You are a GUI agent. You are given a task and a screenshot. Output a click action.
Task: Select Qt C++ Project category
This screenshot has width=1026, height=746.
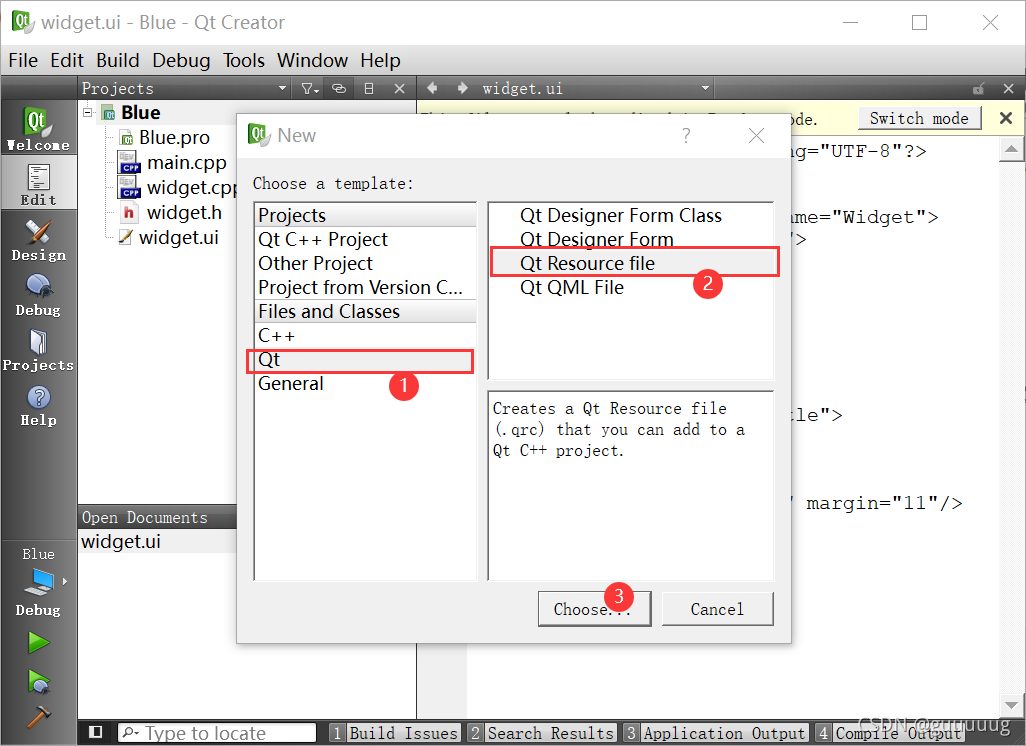[x=365, y=240]
